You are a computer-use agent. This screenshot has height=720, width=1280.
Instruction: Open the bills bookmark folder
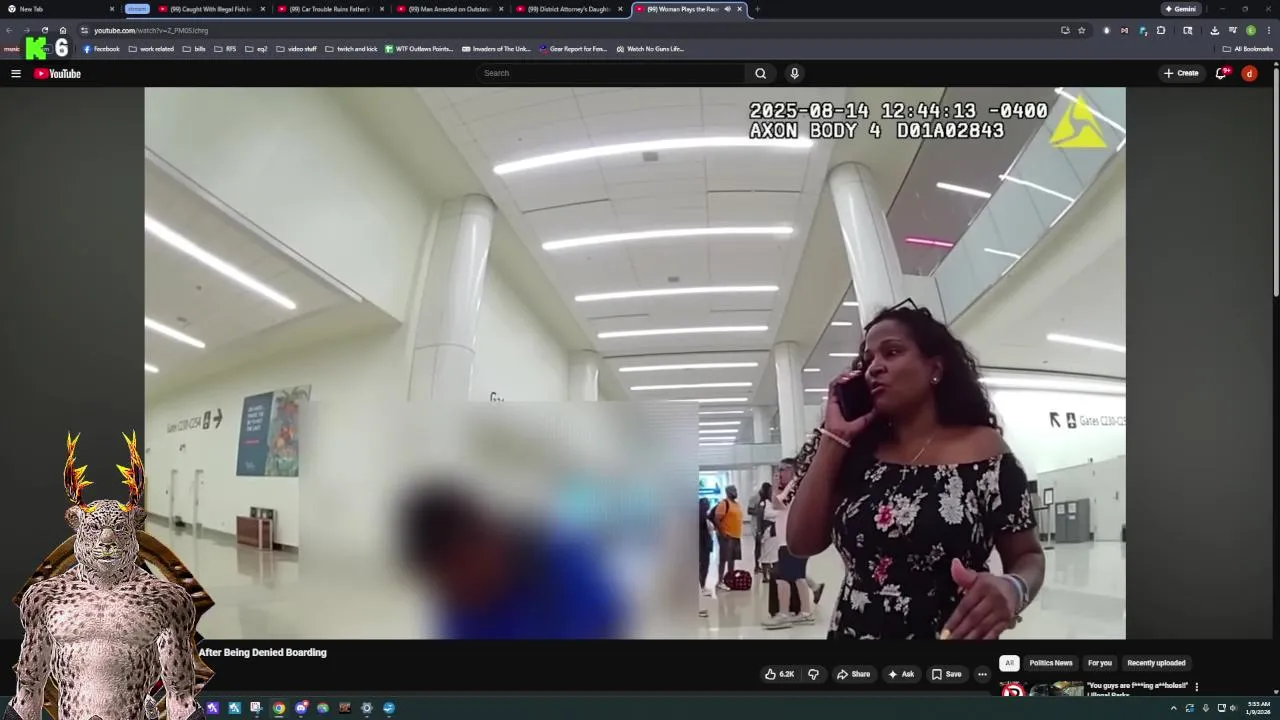[x=194, y=48]
